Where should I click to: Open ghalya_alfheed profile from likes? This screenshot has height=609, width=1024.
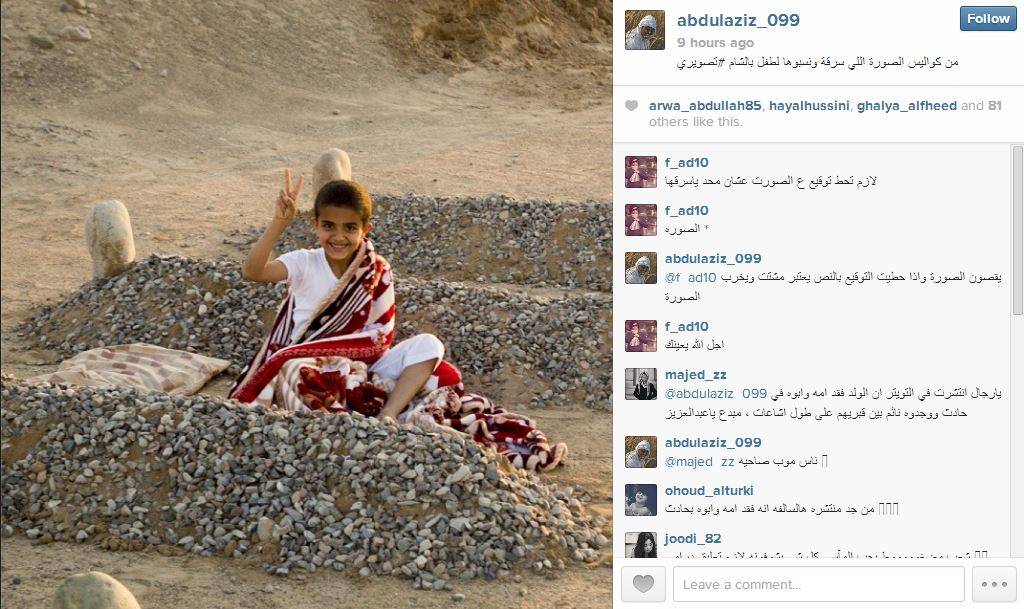[906, 106]
